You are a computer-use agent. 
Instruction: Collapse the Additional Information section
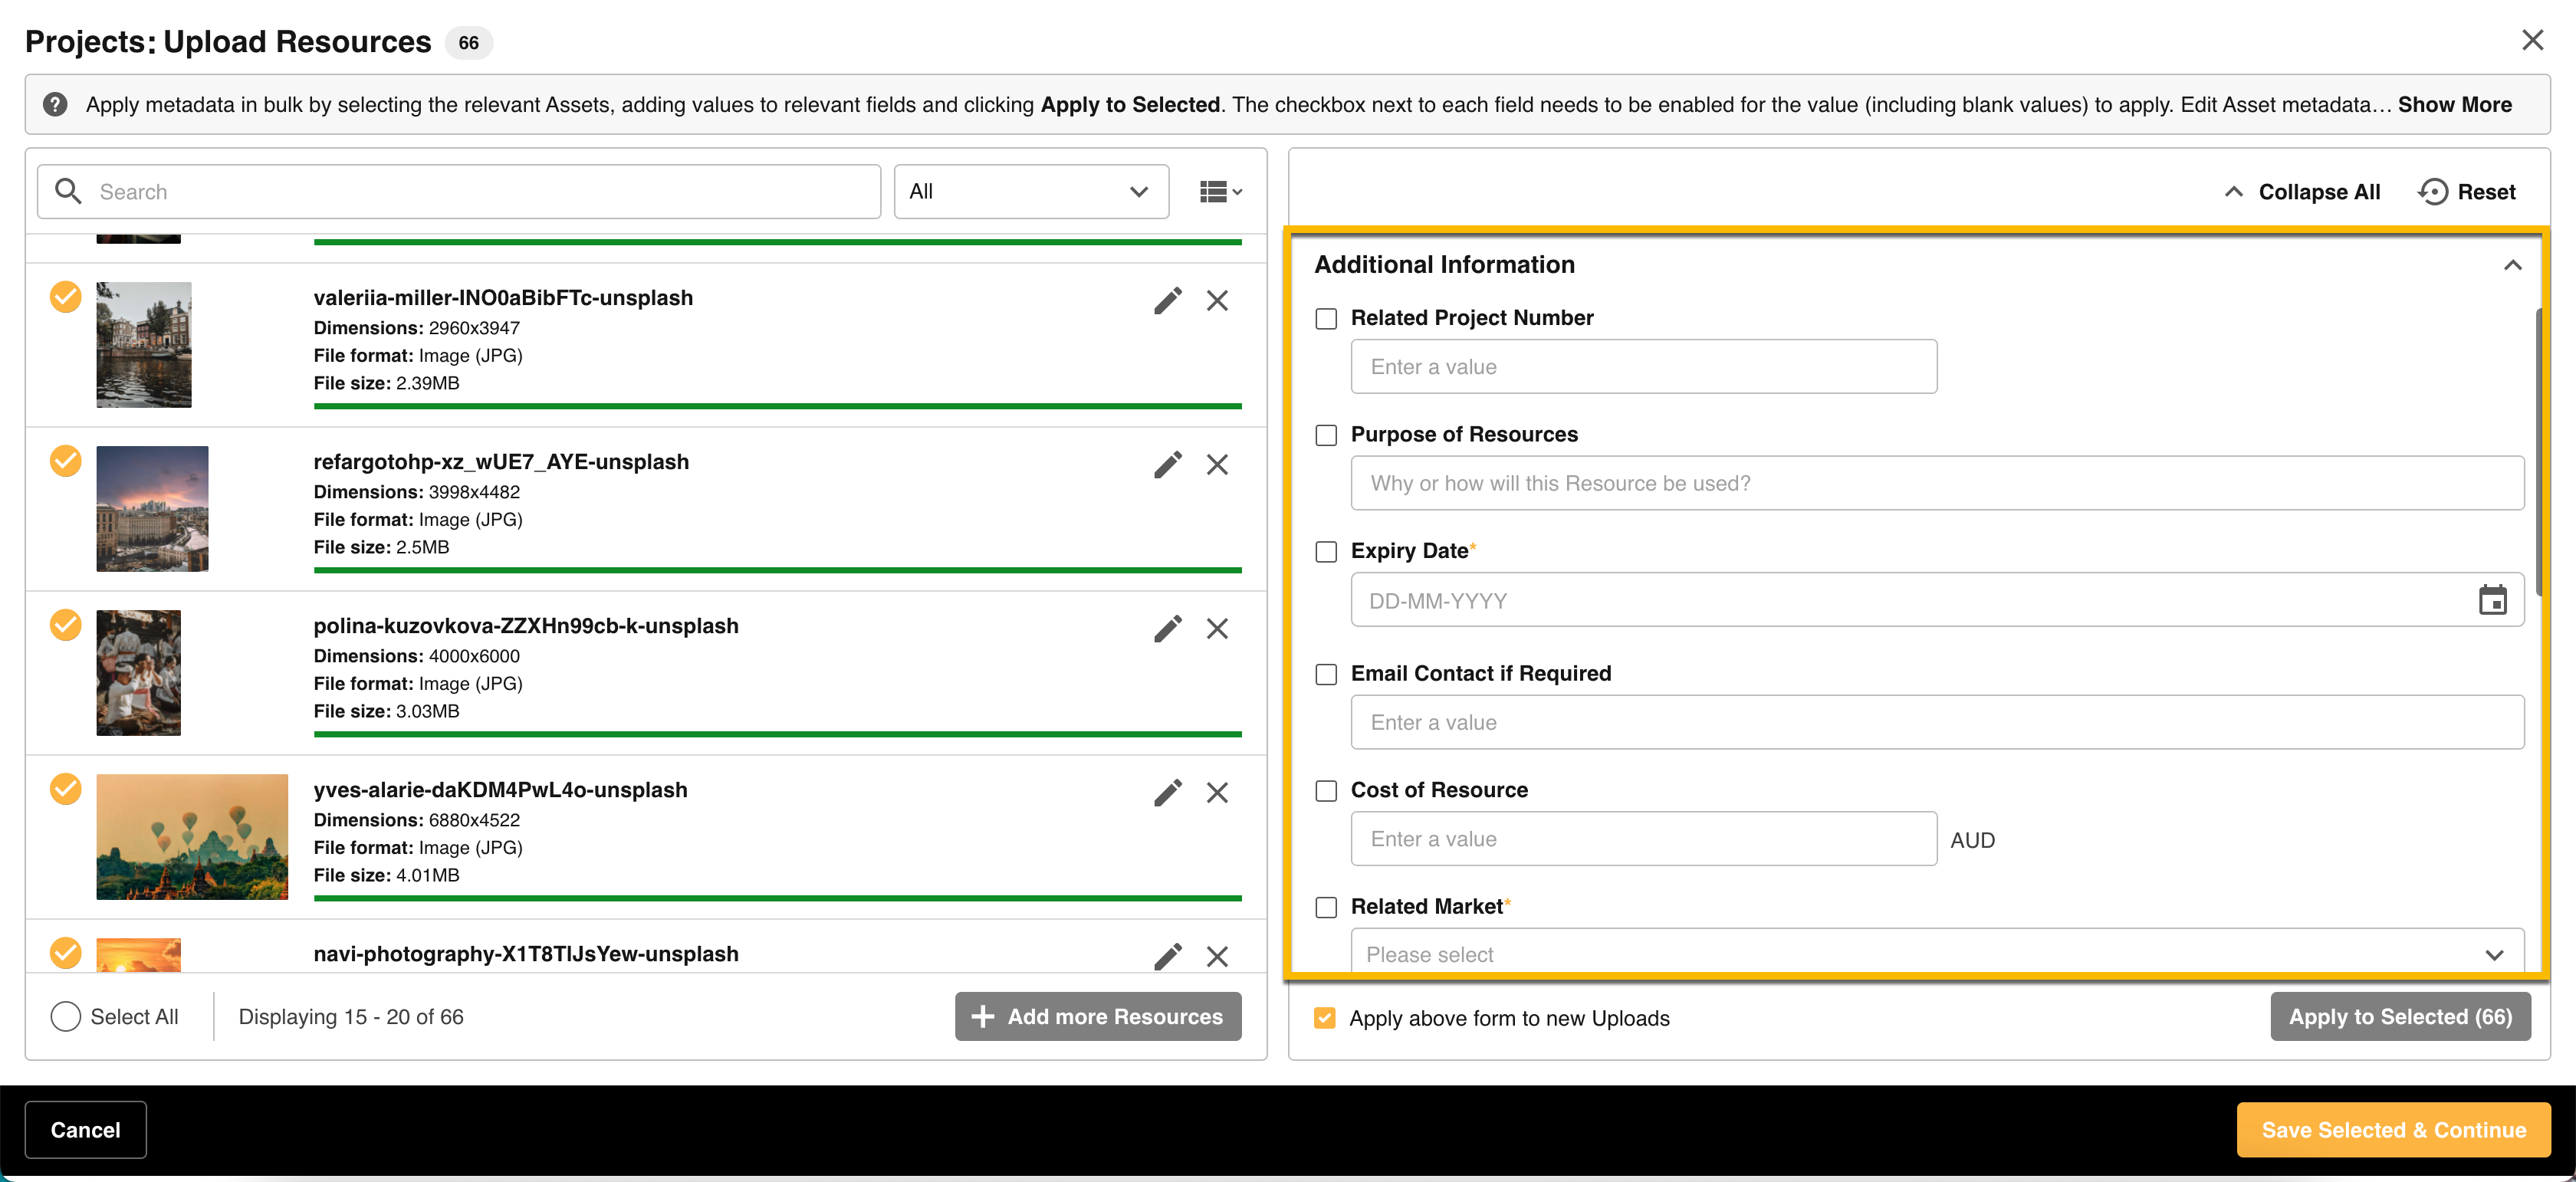click(x=2512, y=265)
